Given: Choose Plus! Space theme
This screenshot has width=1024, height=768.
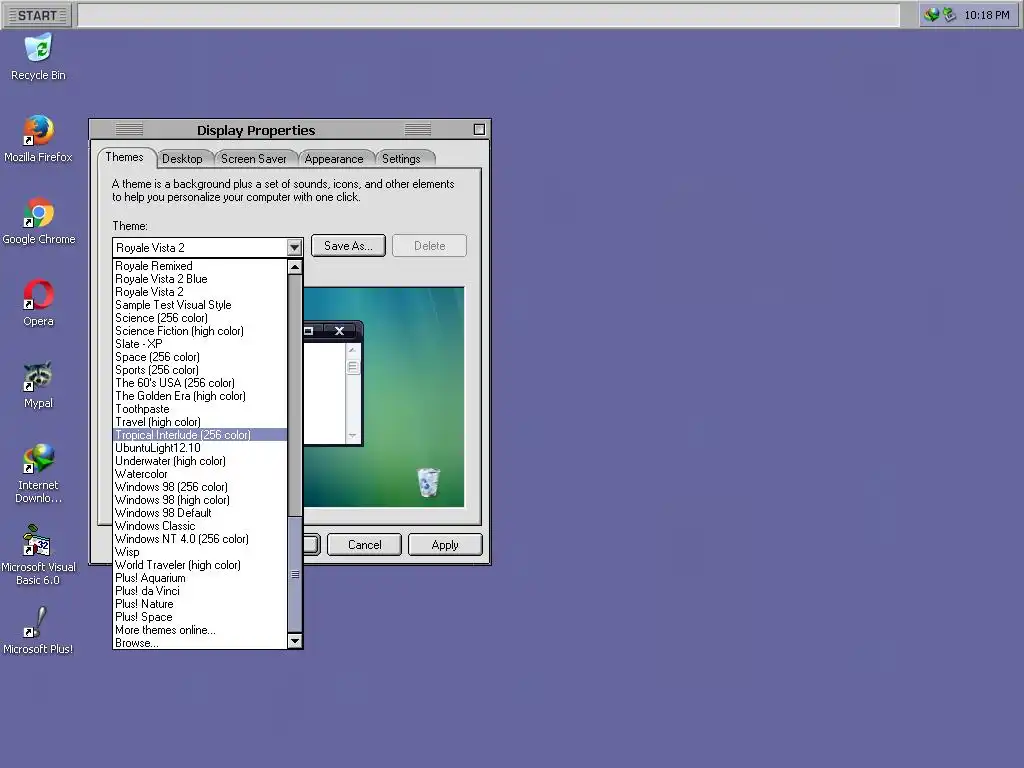Looking at the screenshot, I should point(200,617).
